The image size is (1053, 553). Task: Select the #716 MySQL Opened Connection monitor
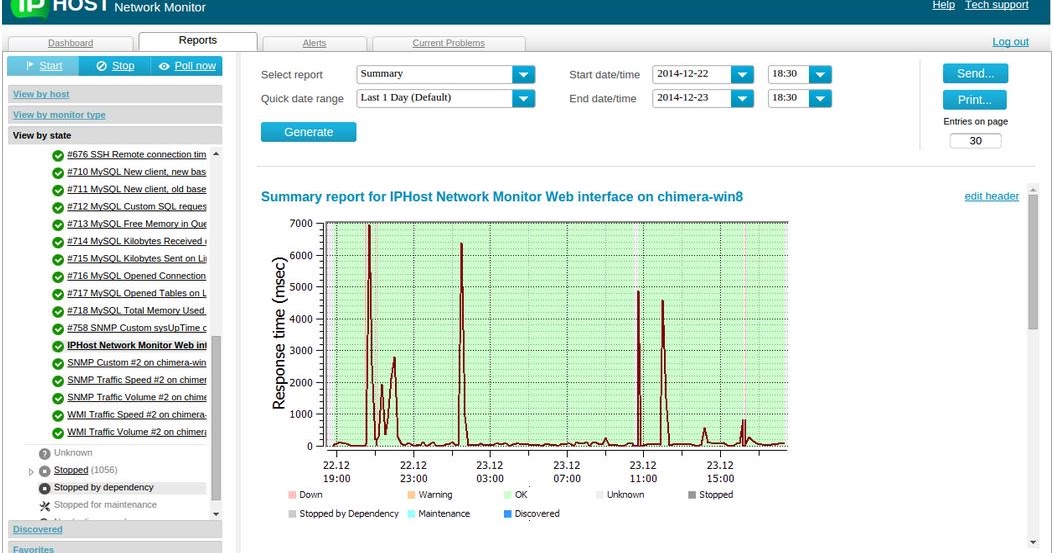[x=136, y=276]
